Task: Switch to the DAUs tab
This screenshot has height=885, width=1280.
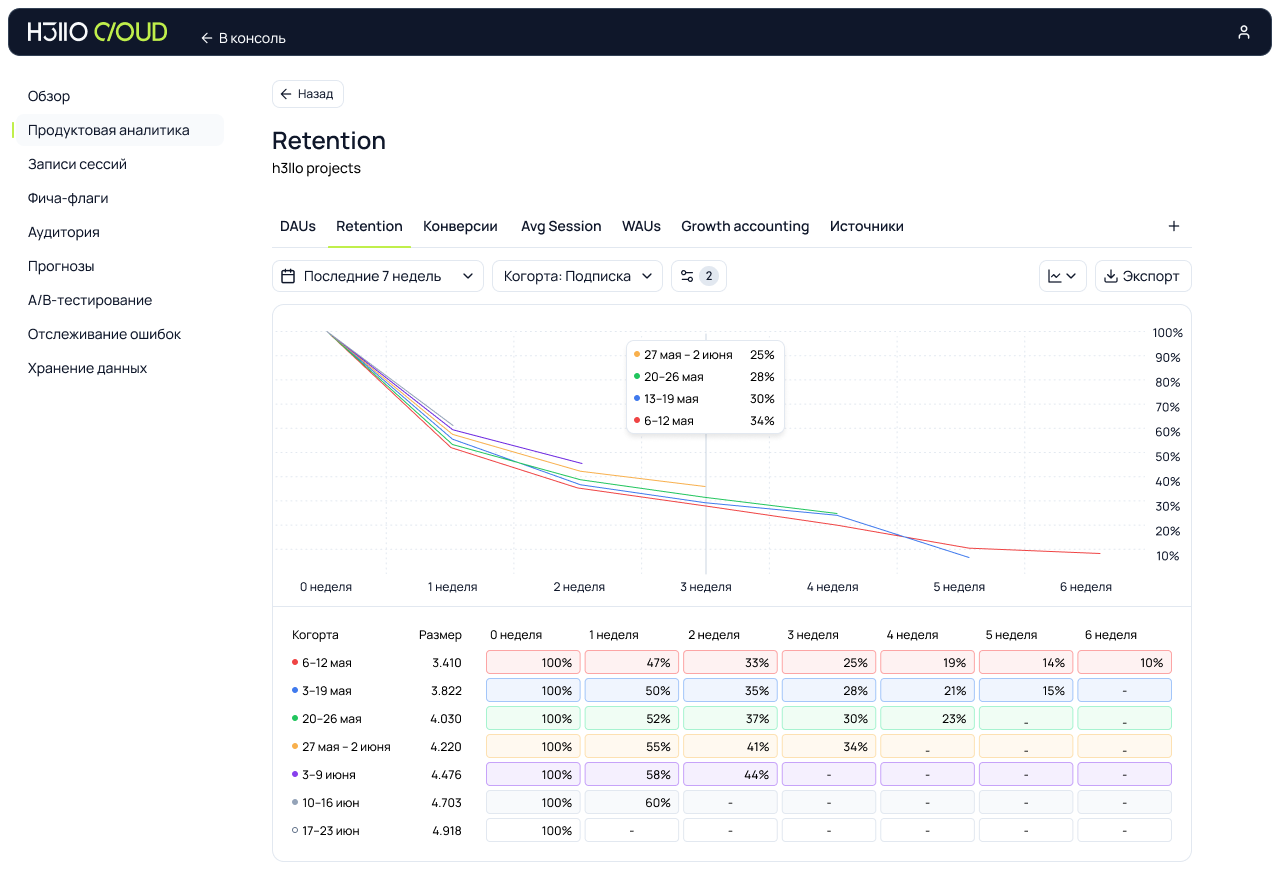Action: [x=298, y=226]
